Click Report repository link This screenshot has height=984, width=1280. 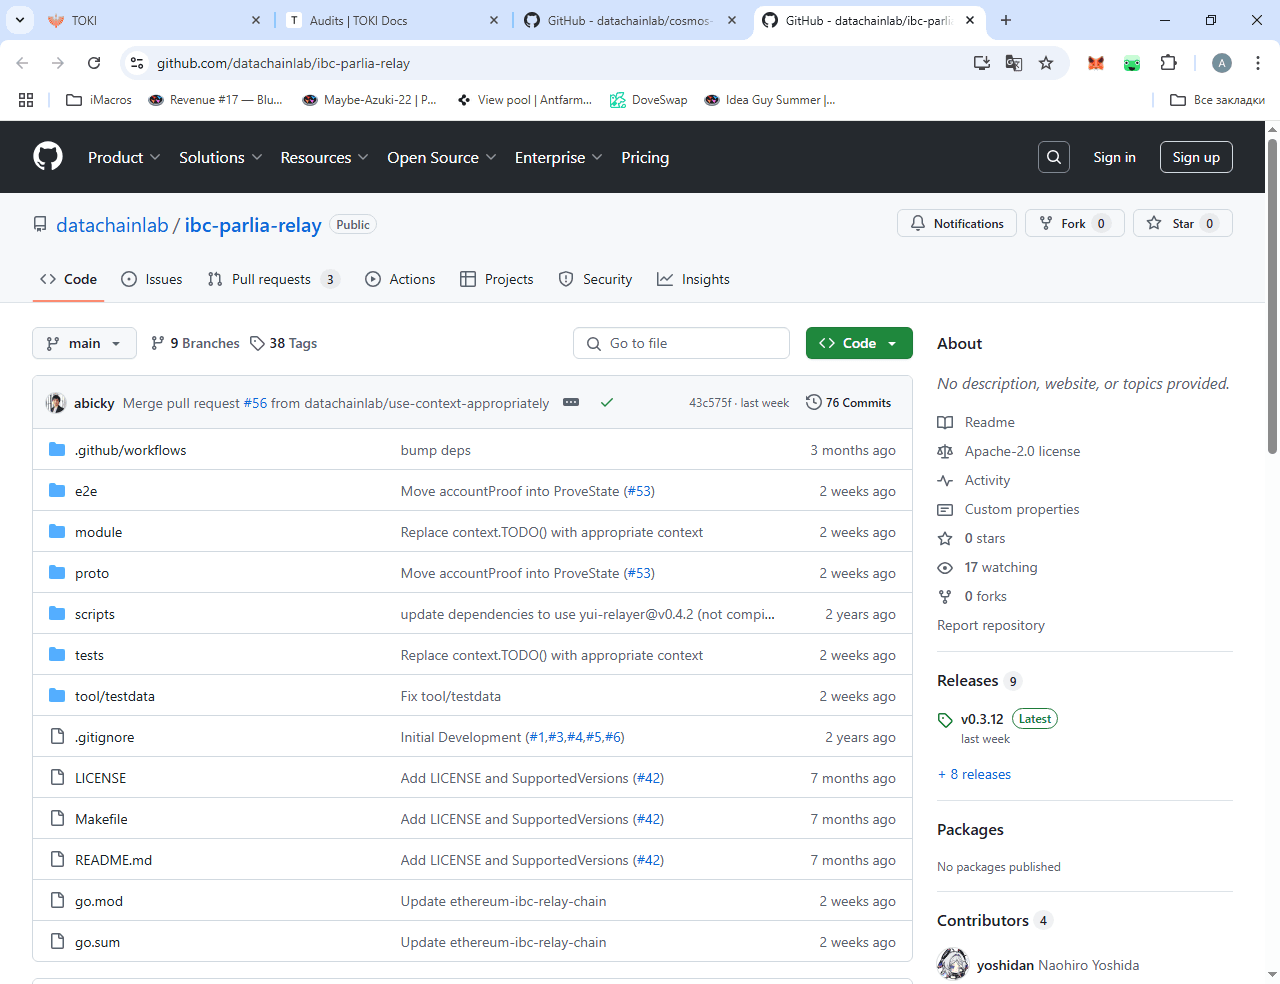pyautogui.click(x=991, y=625)
